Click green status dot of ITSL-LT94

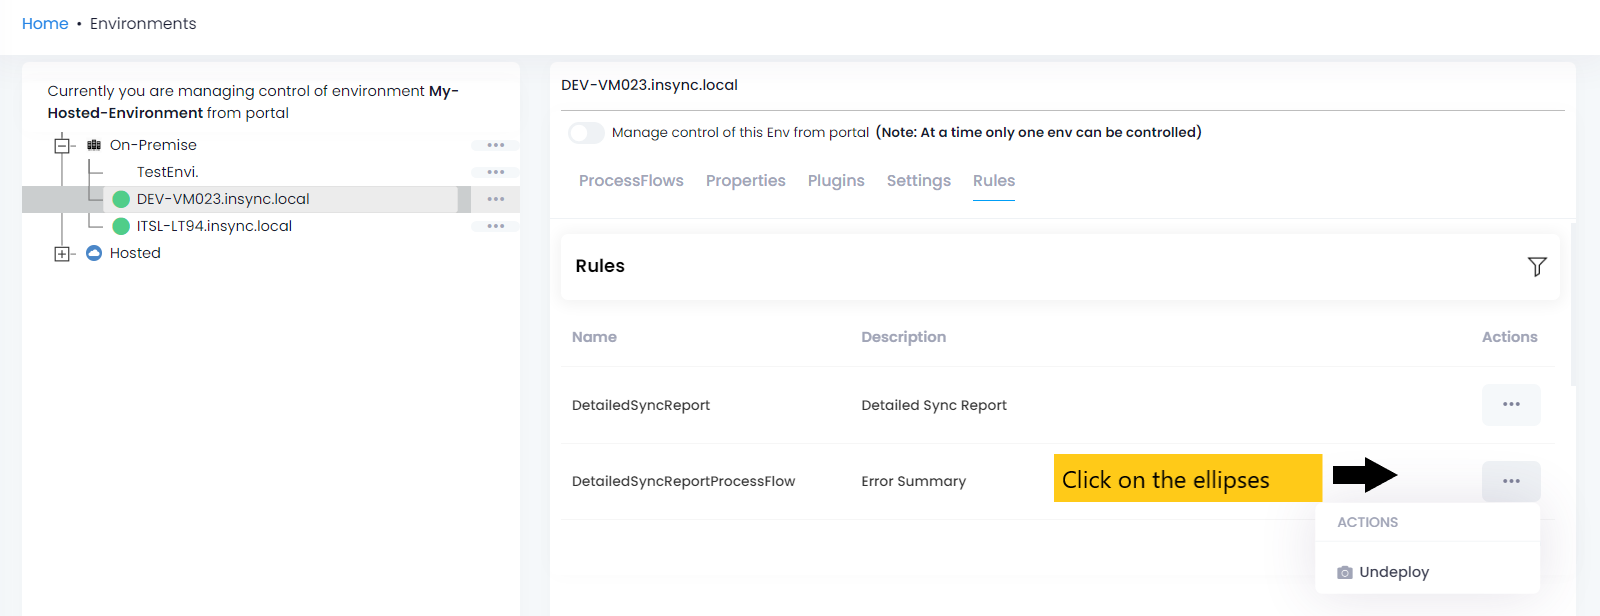point(121,226)
